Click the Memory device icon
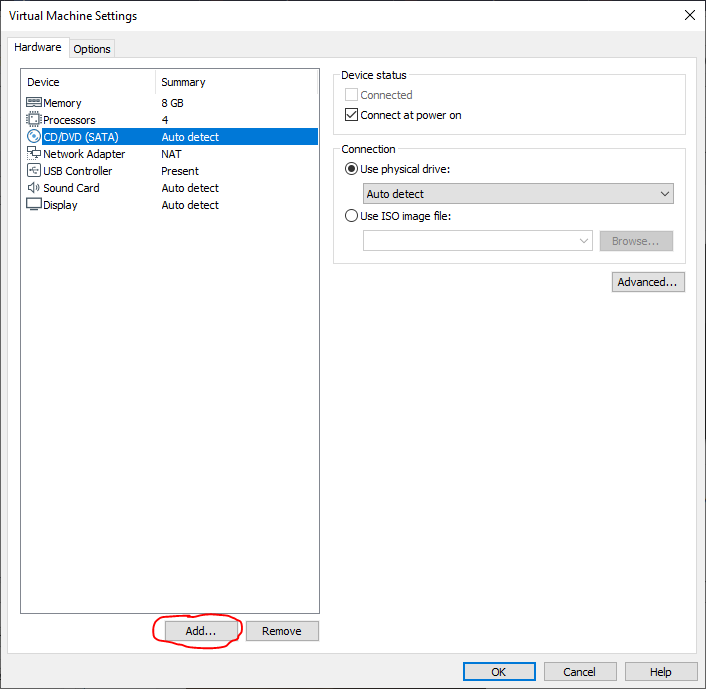Image resolution: width=706 pixels, height=689 pixels. [x=34, y=103]
